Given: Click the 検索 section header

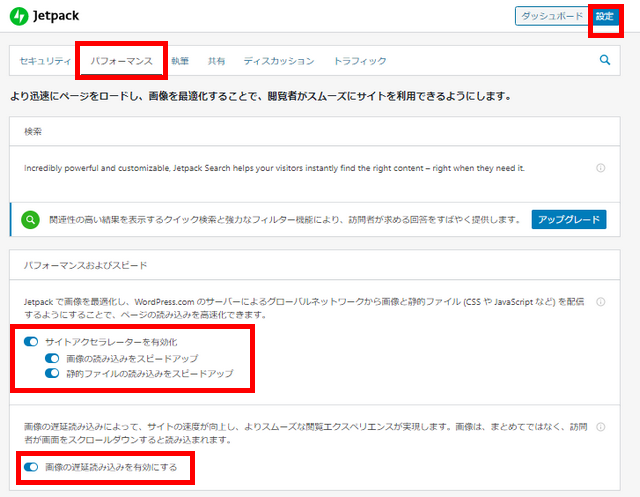Looking at the screenshot, I should click(x=315, y=131).
